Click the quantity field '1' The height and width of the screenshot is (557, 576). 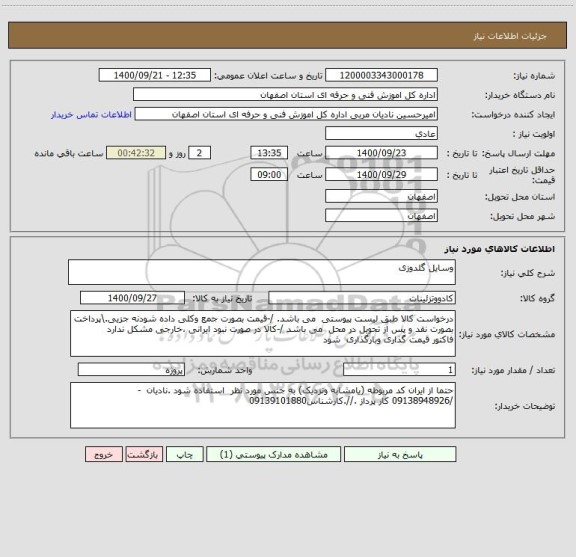click(399, 370)
